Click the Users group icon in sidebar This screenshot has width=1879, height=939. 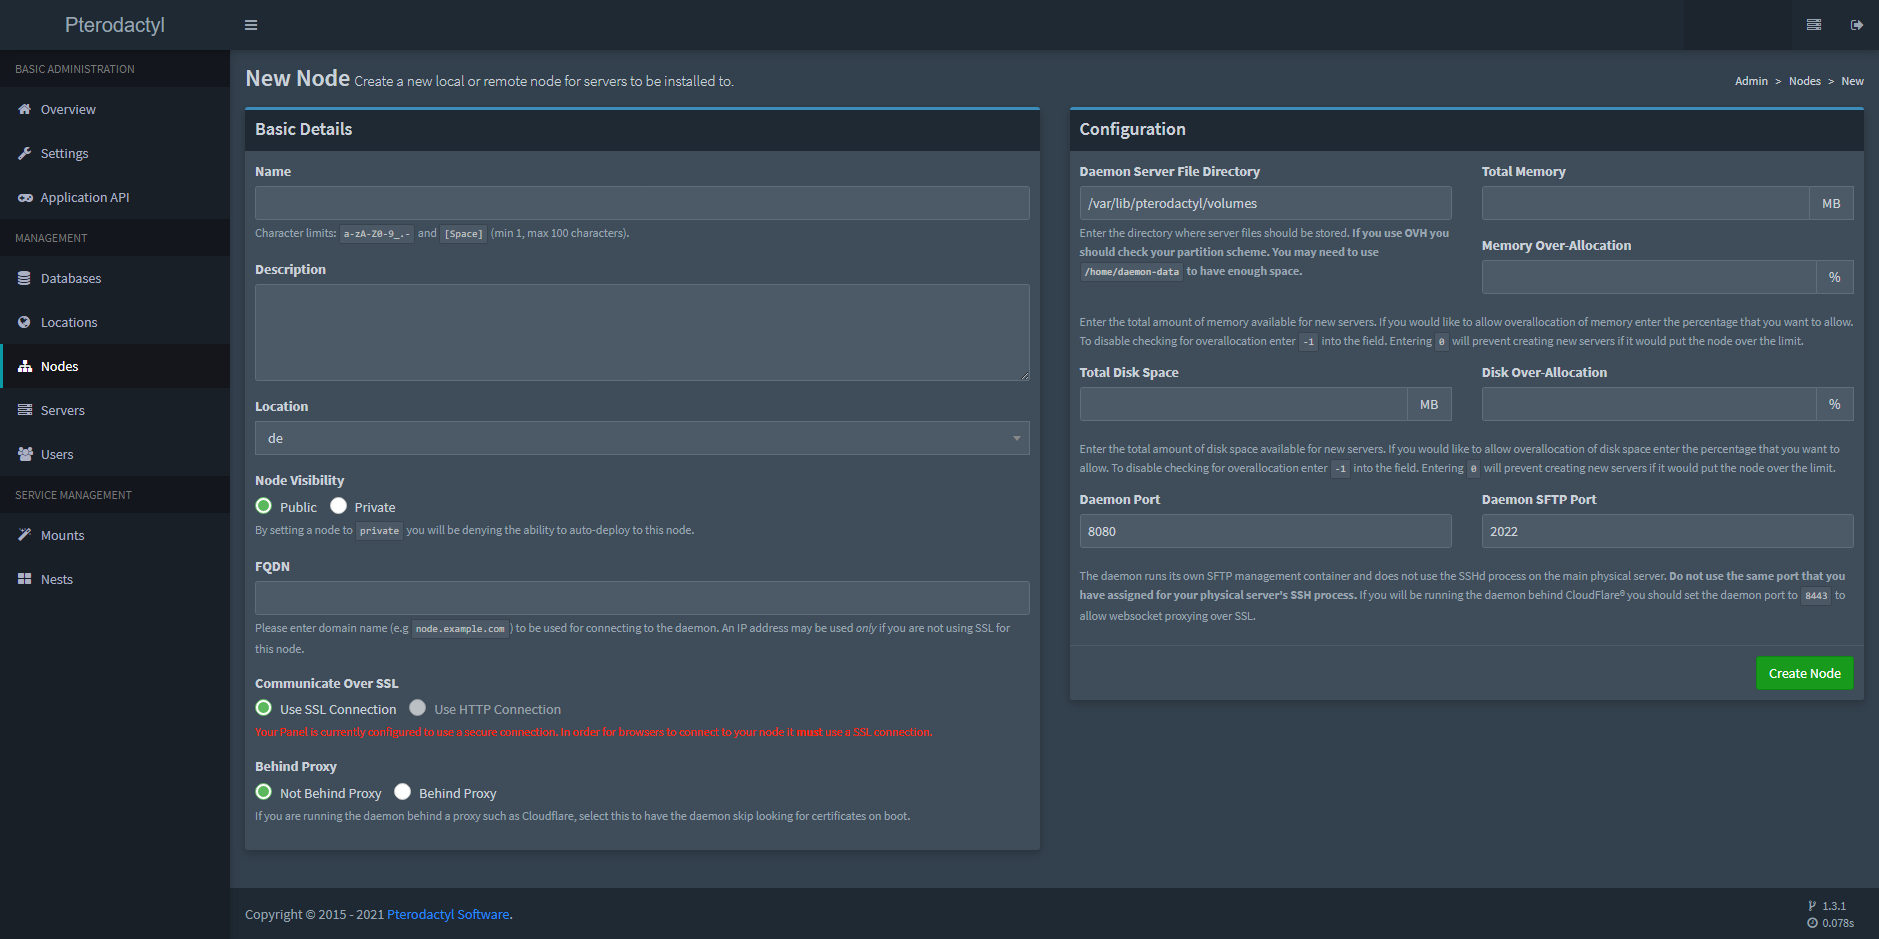coord(25,454)
